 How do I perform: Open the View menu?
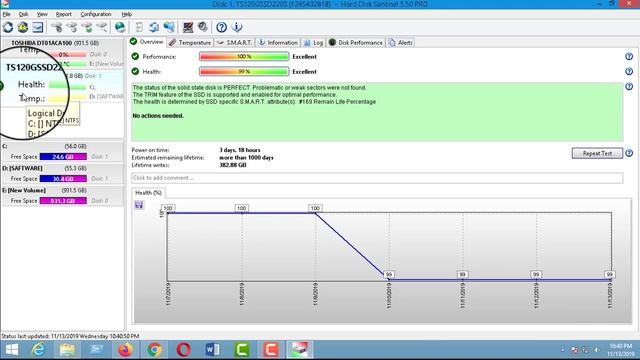coord(42,14)
